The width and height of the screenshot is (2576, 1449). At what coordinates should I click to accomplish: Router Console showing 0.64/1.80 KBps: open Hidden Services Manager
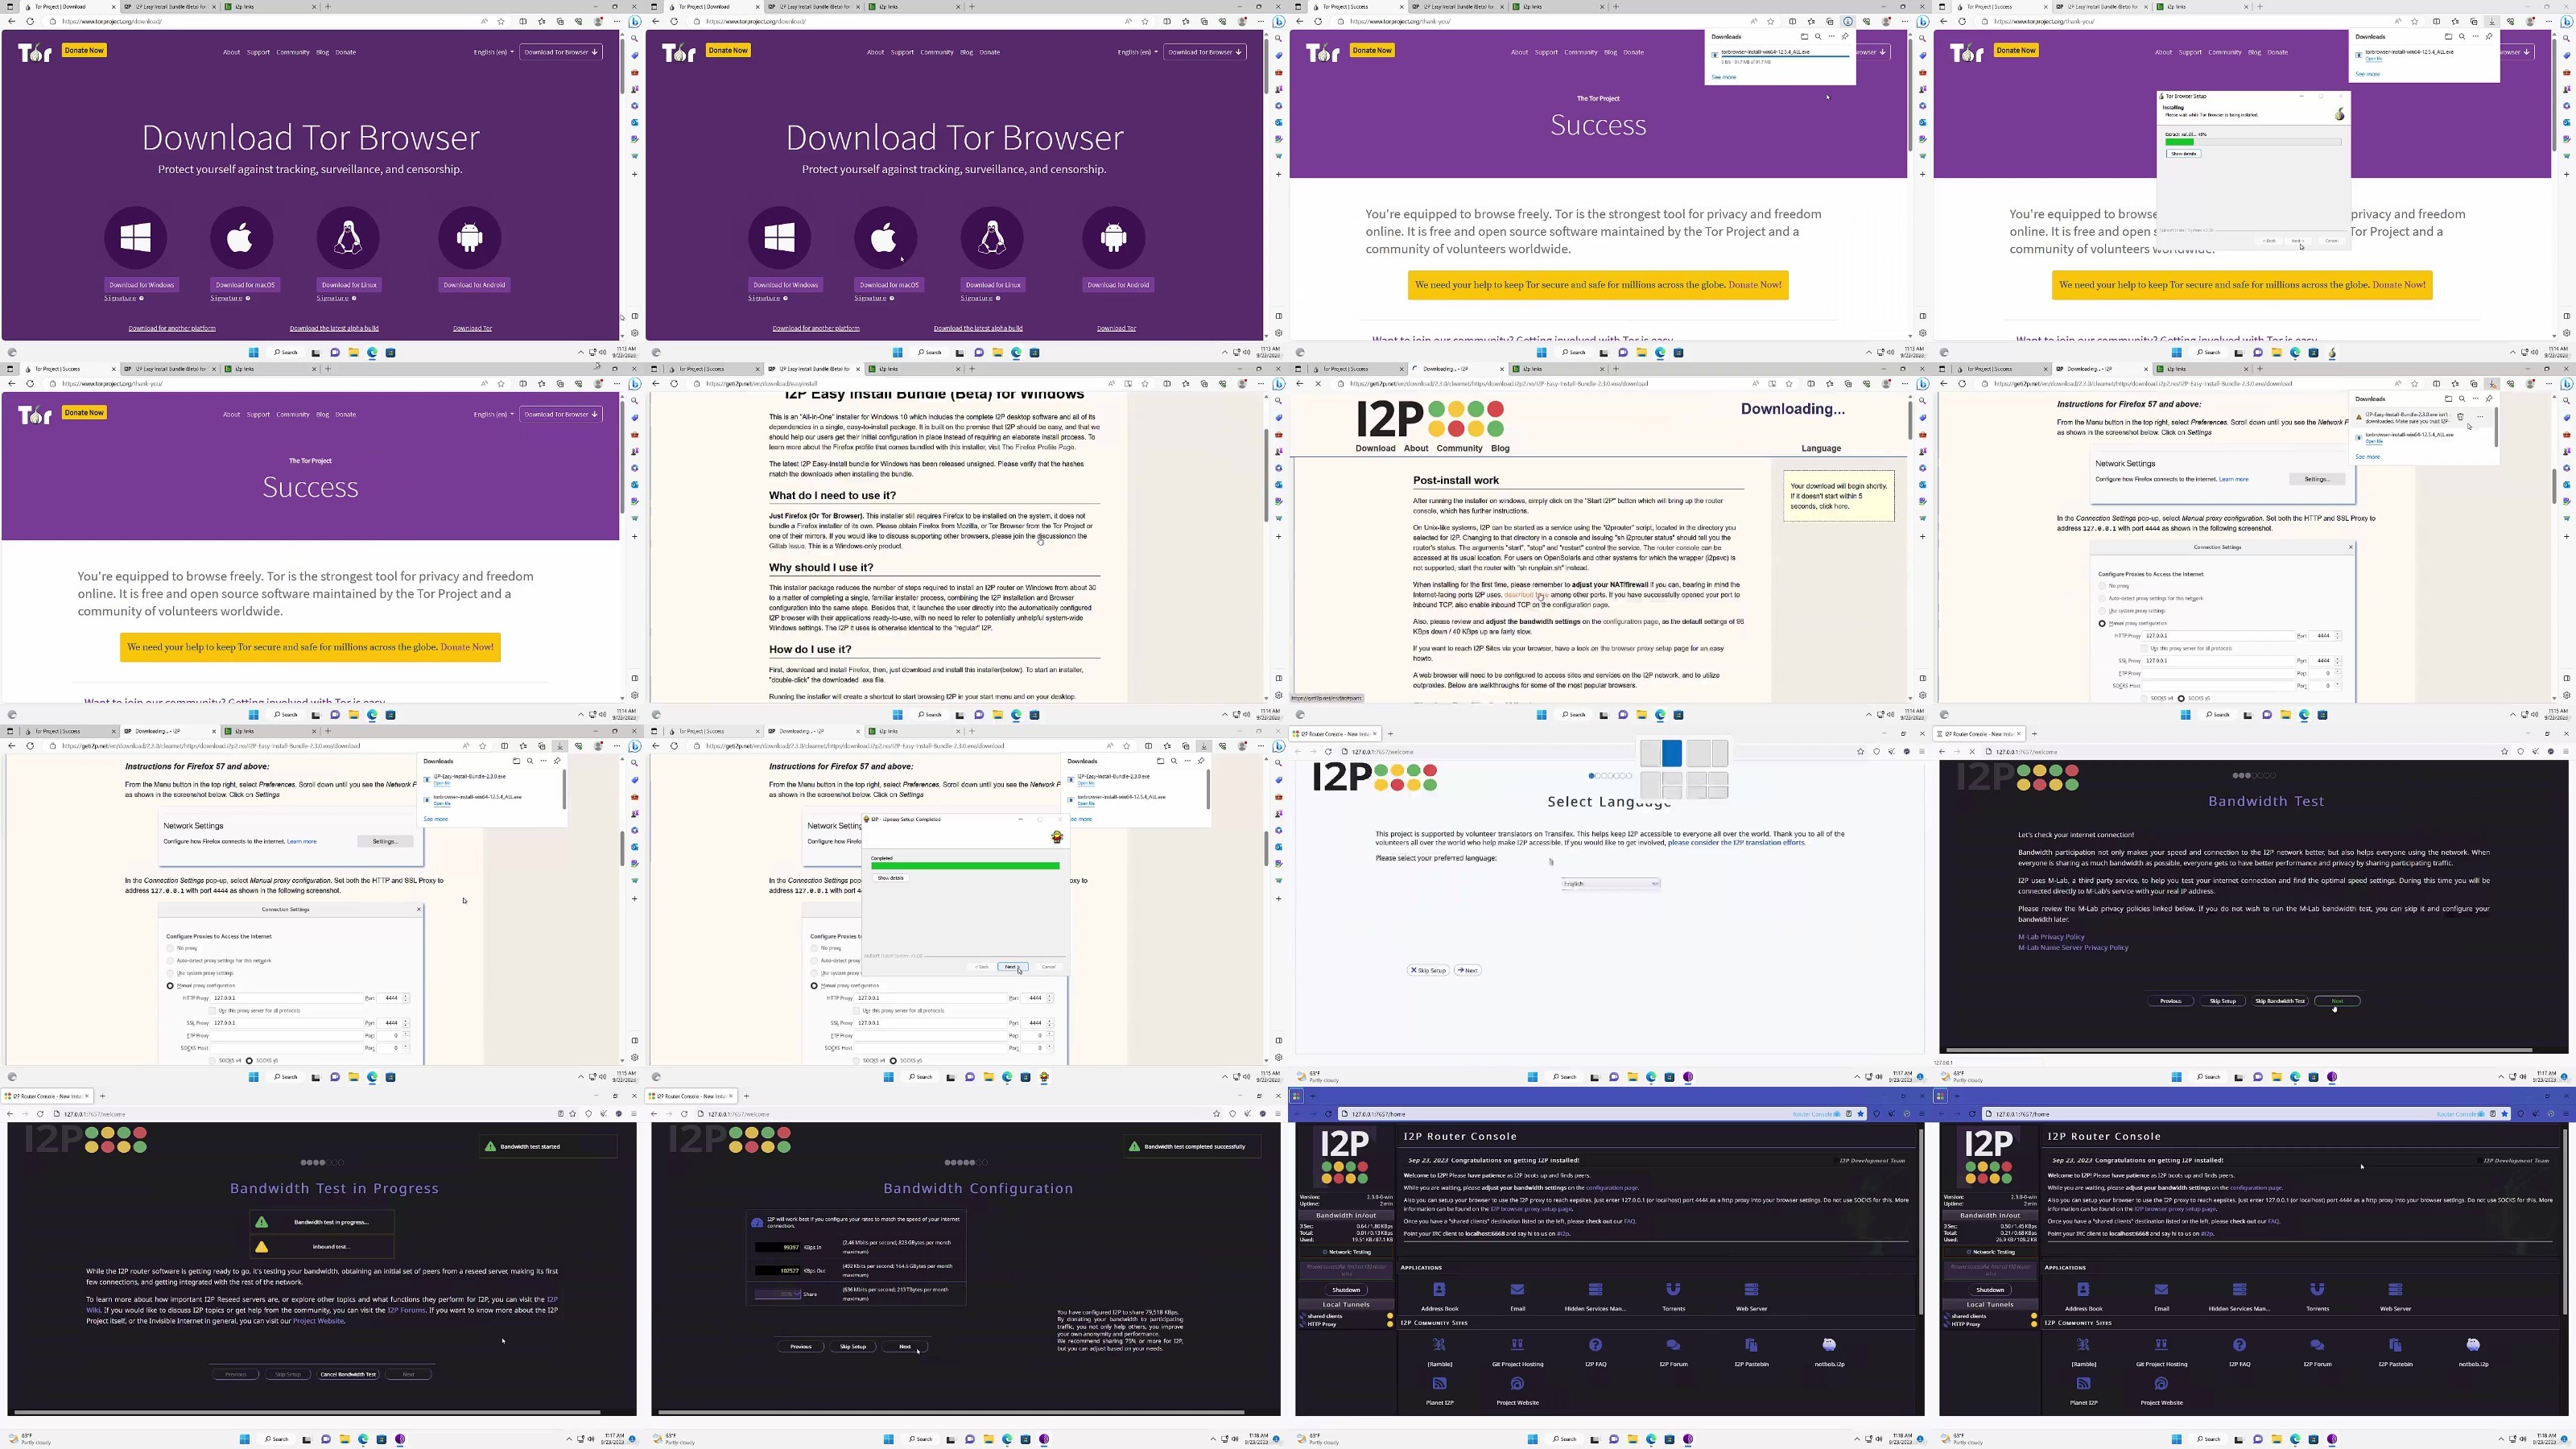(x=1595, y=1295)
